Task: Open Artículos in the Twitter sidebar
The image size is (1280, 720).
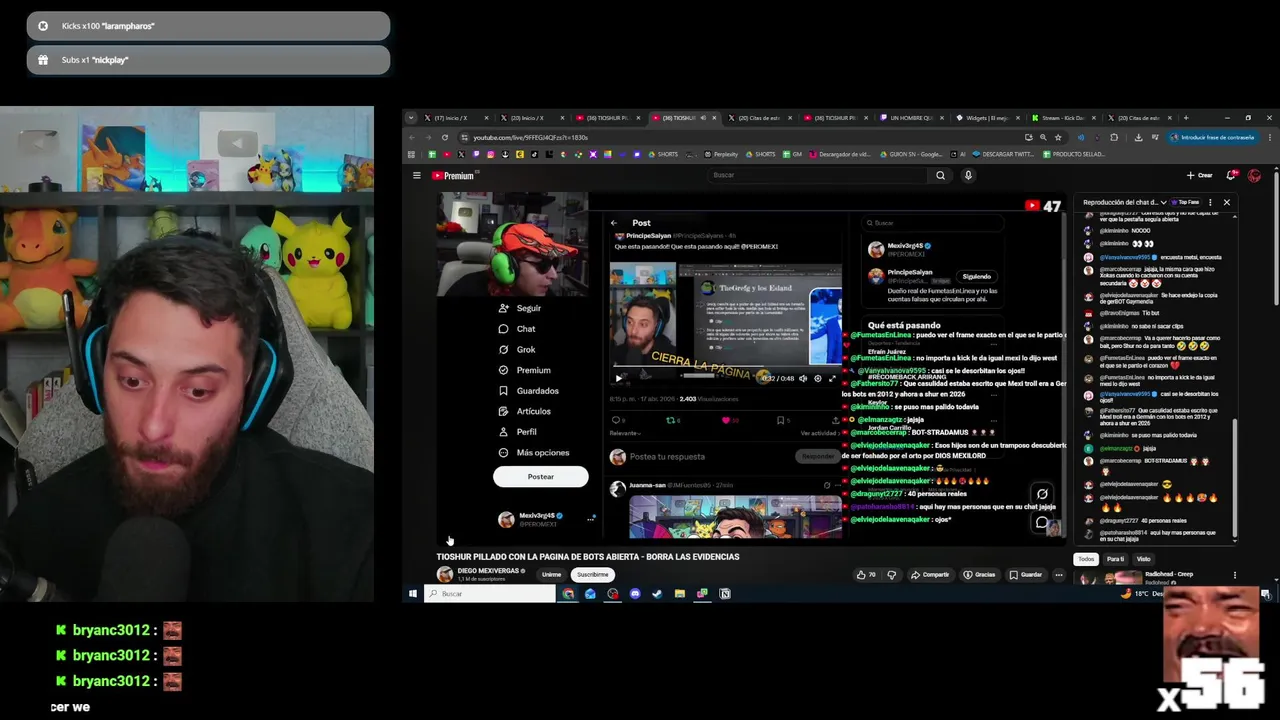Action: coord(524,411)
